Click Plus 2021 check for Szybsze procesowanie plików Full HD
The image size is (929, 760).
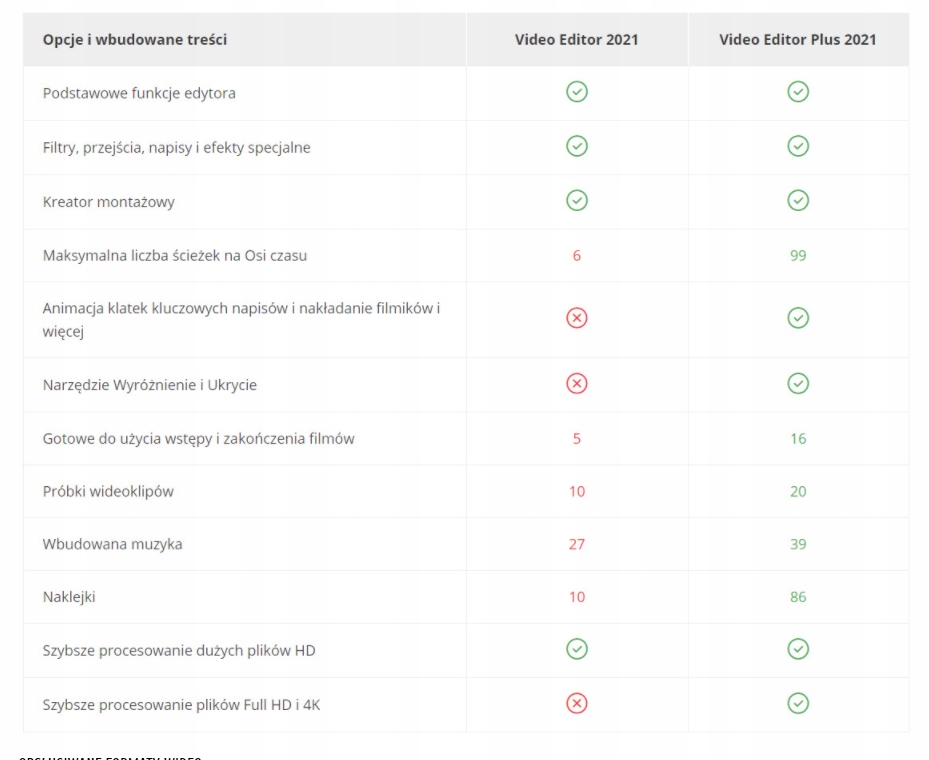[x=798, y=704]
